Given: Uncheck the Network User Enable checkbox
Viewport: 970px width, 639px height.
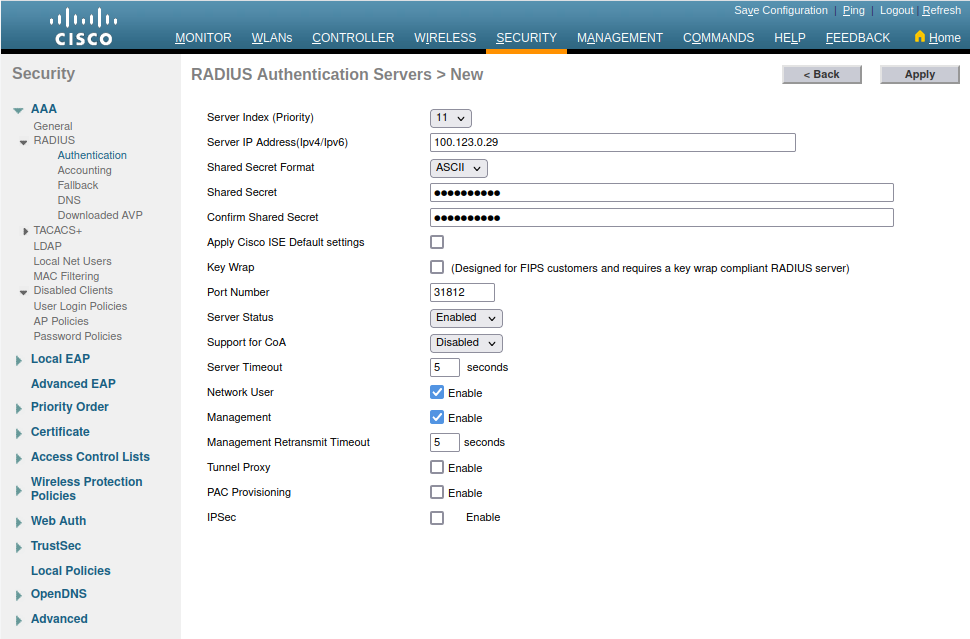Looking at the screenshot, I should [437, 392].
